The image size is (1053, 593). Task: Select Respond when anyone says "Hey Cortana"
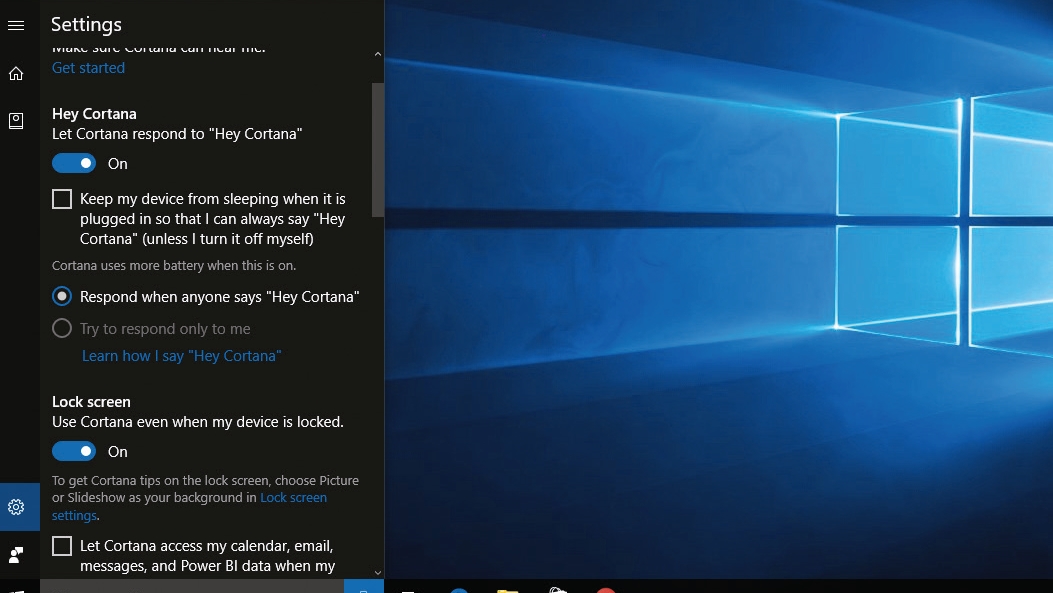62,296
